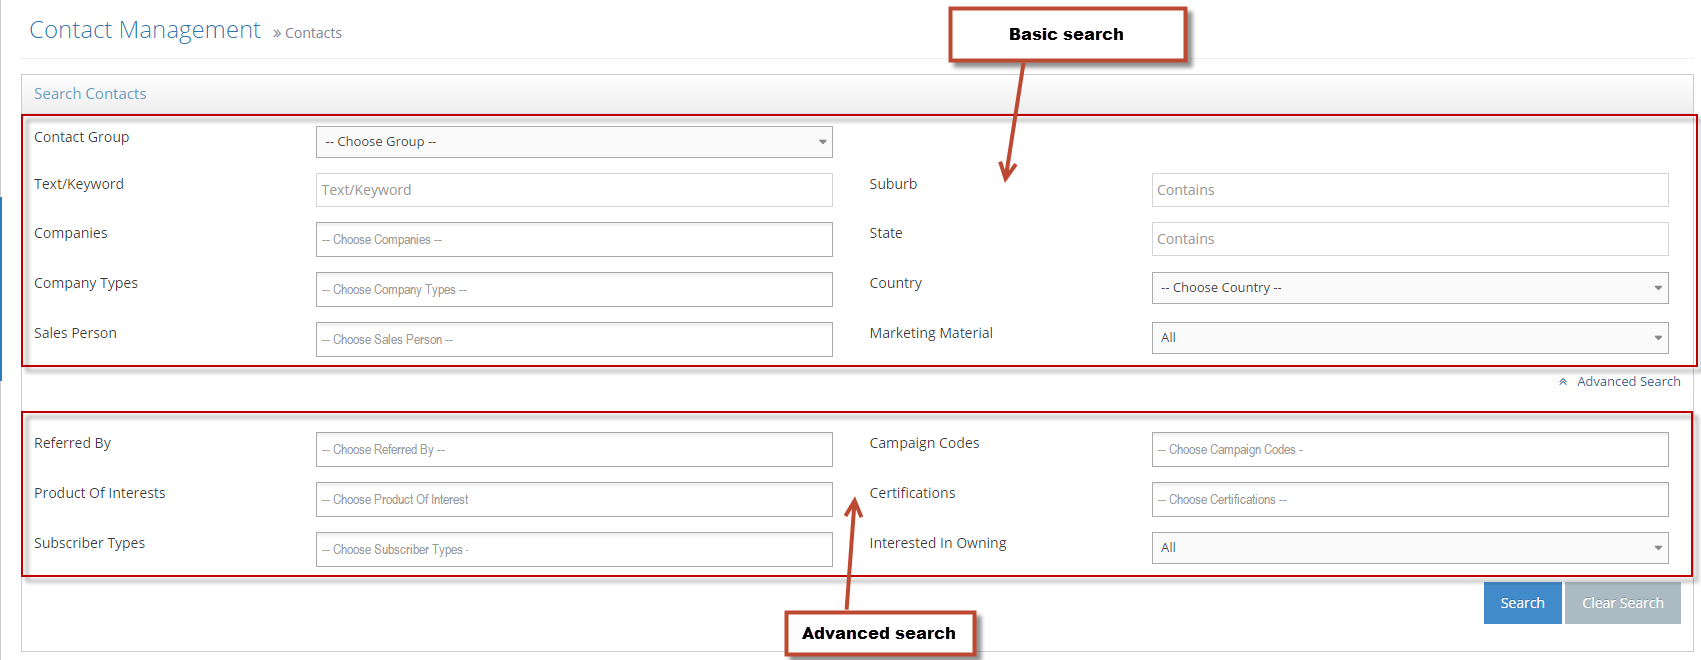Viewport: 1701px width, 660px height.
Task: Open the Choose Certifications selector
Action: tap(1409, 500)
